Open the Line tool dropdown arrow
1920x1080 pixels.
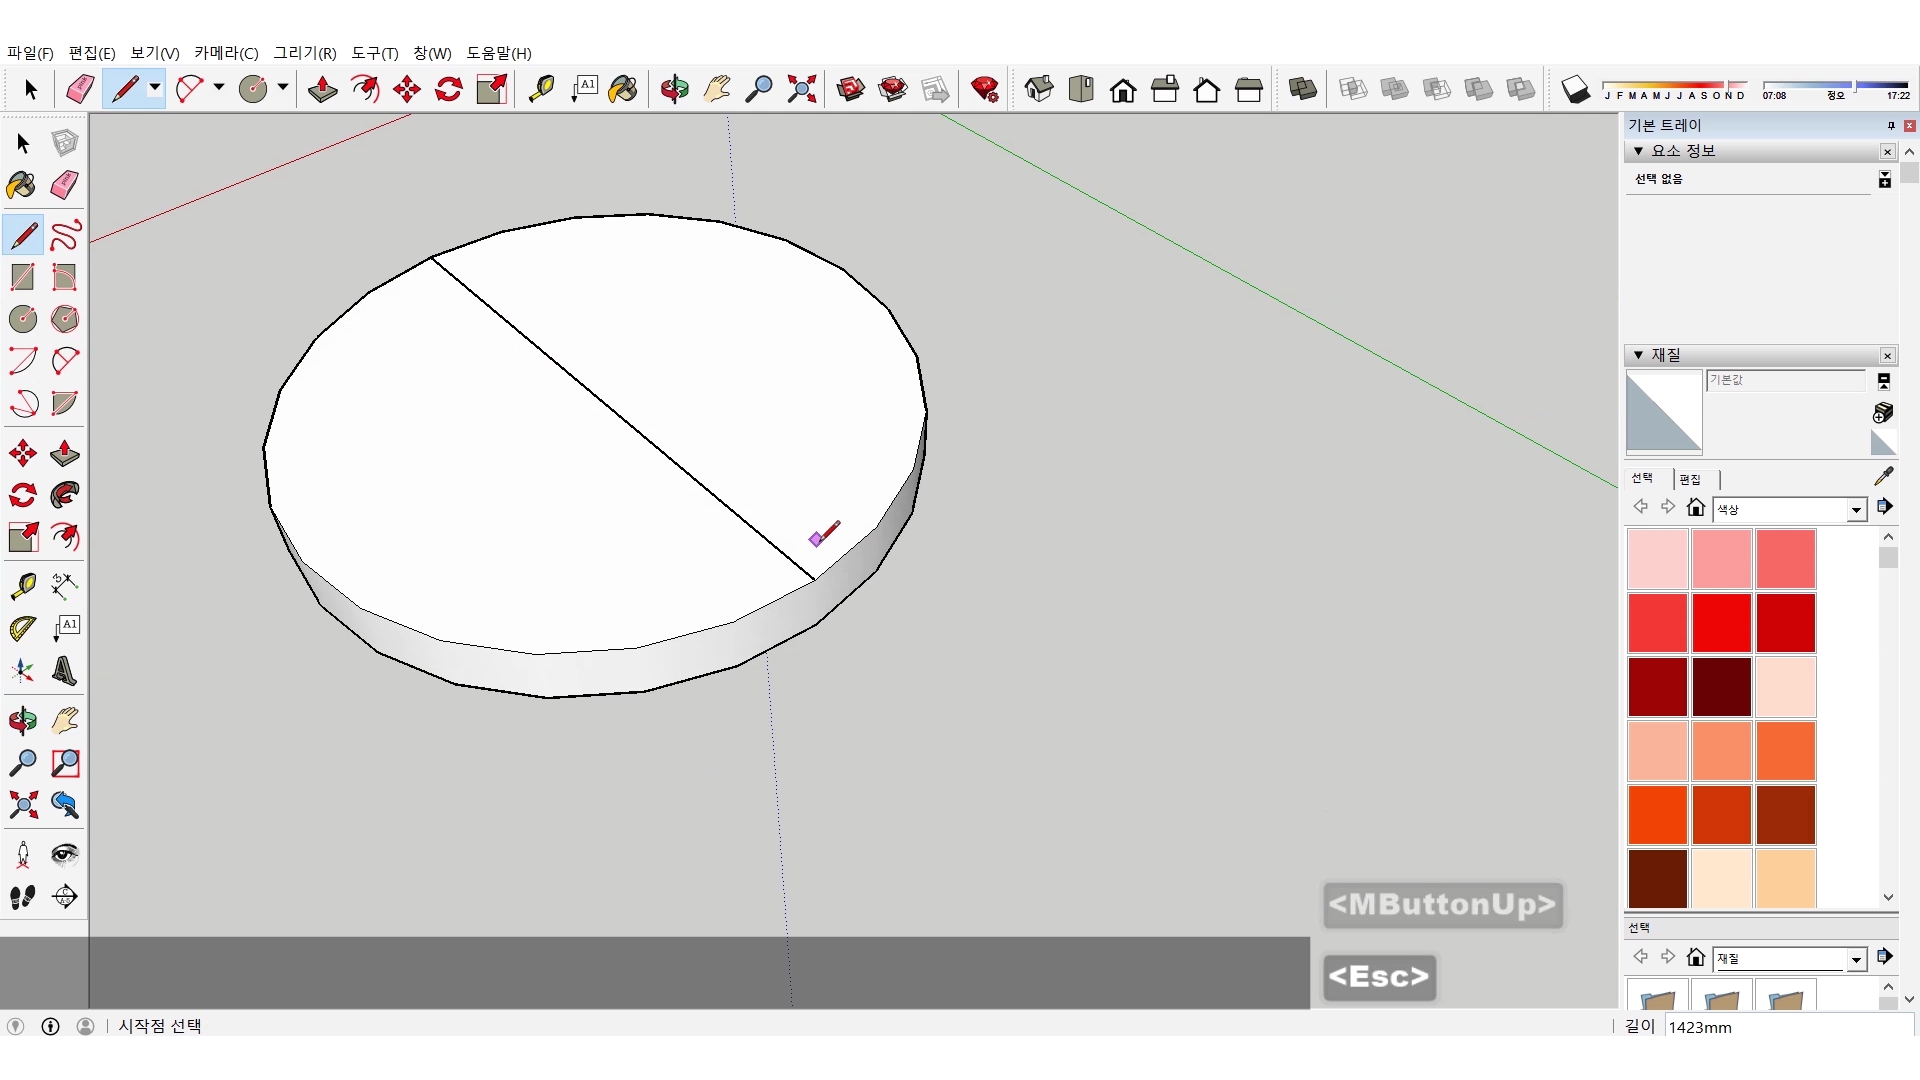click(155, 88)
